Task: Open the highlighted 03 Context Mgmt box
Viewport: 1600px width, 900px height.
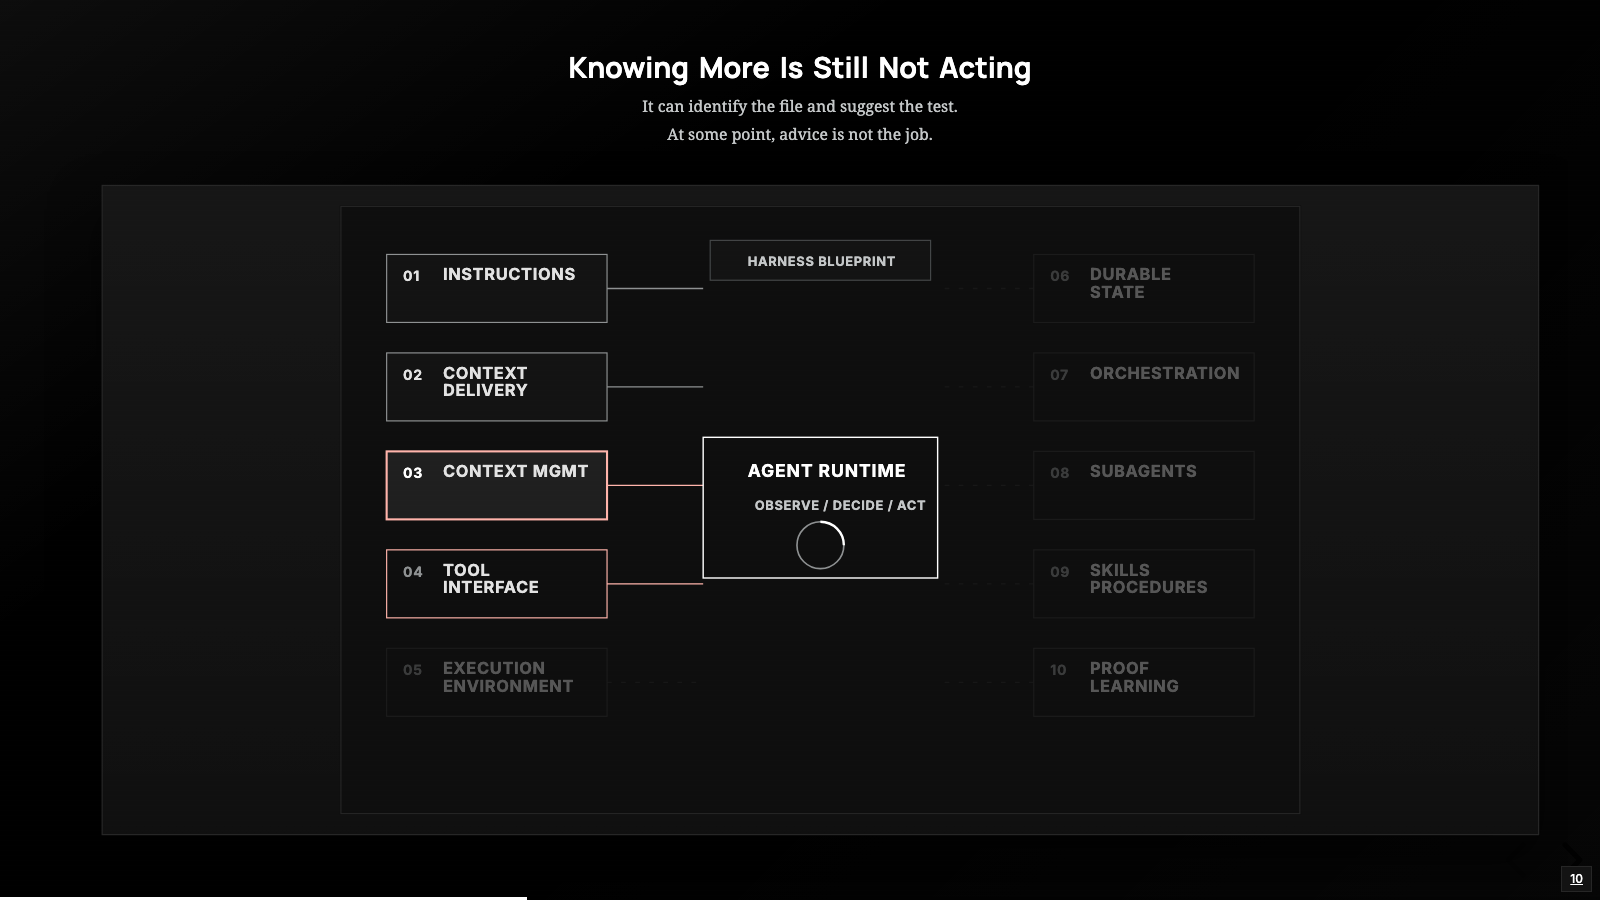Action: (x=496, y=485)
